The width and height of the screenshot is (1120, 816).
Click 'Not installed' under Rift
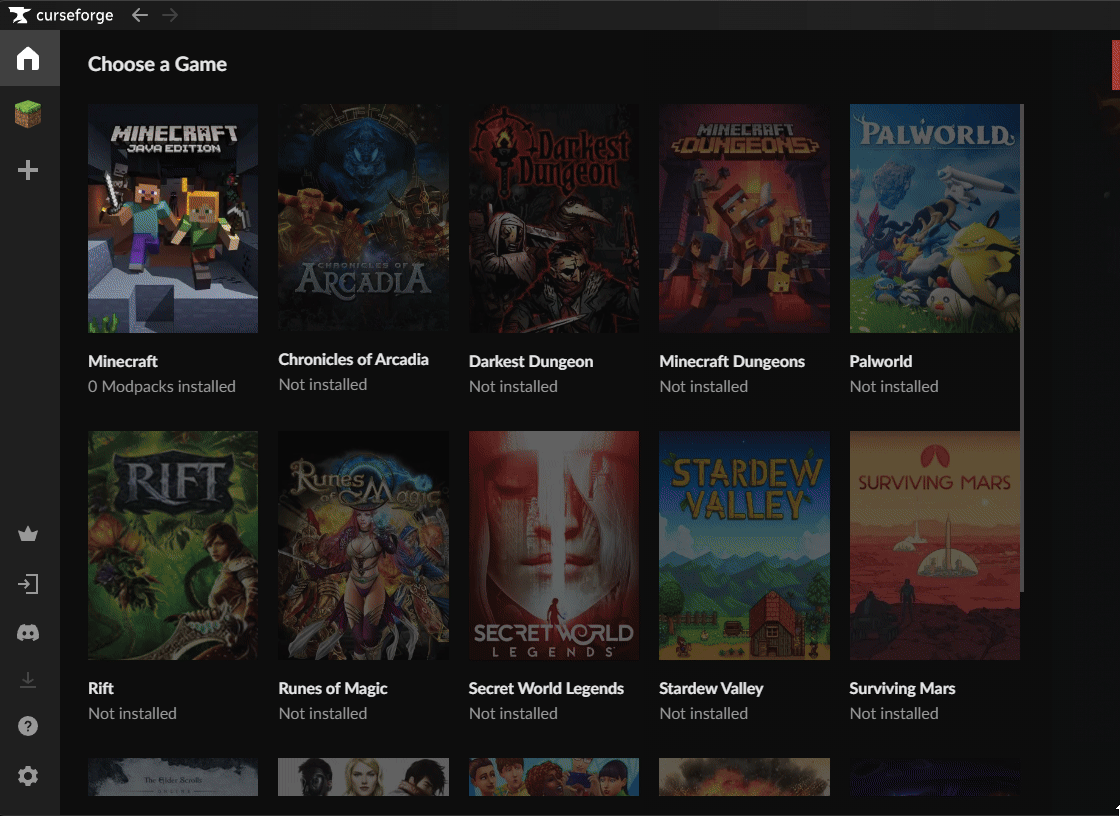pos(132,713)
